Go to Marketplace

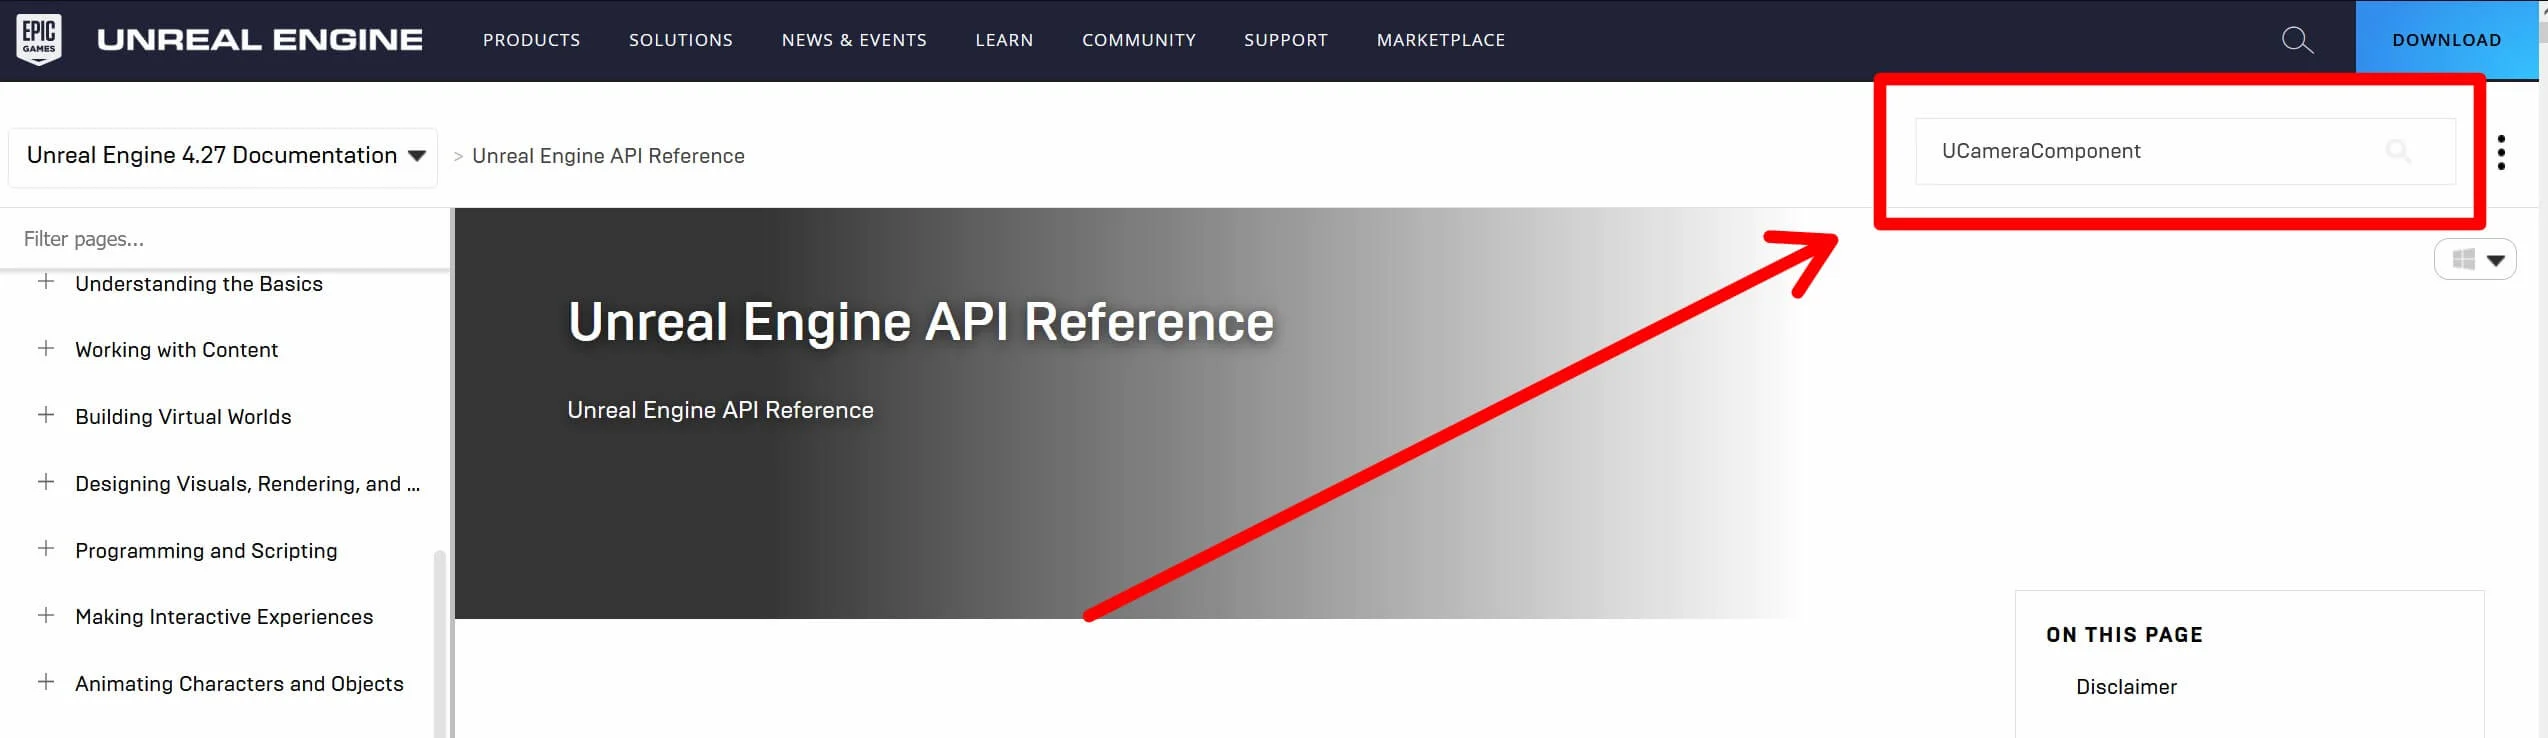click(1440, 40)
